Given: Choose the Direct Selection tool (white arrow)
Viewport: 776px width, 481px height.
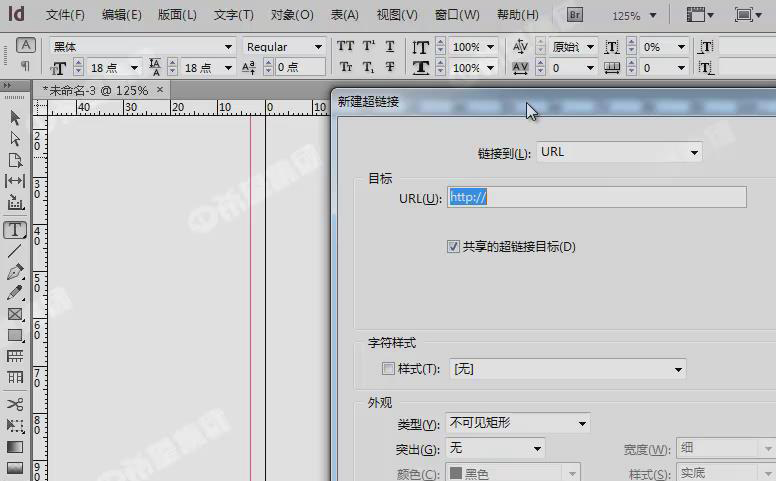Looking at the screenshot, I should point(15,139).
